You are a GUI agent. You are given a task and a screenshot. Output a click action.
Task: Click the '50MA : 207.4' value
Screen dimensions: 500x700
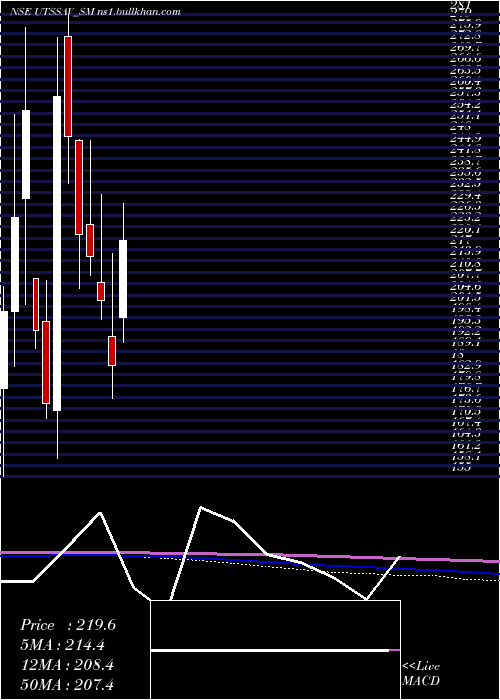(x=67, y=684)
